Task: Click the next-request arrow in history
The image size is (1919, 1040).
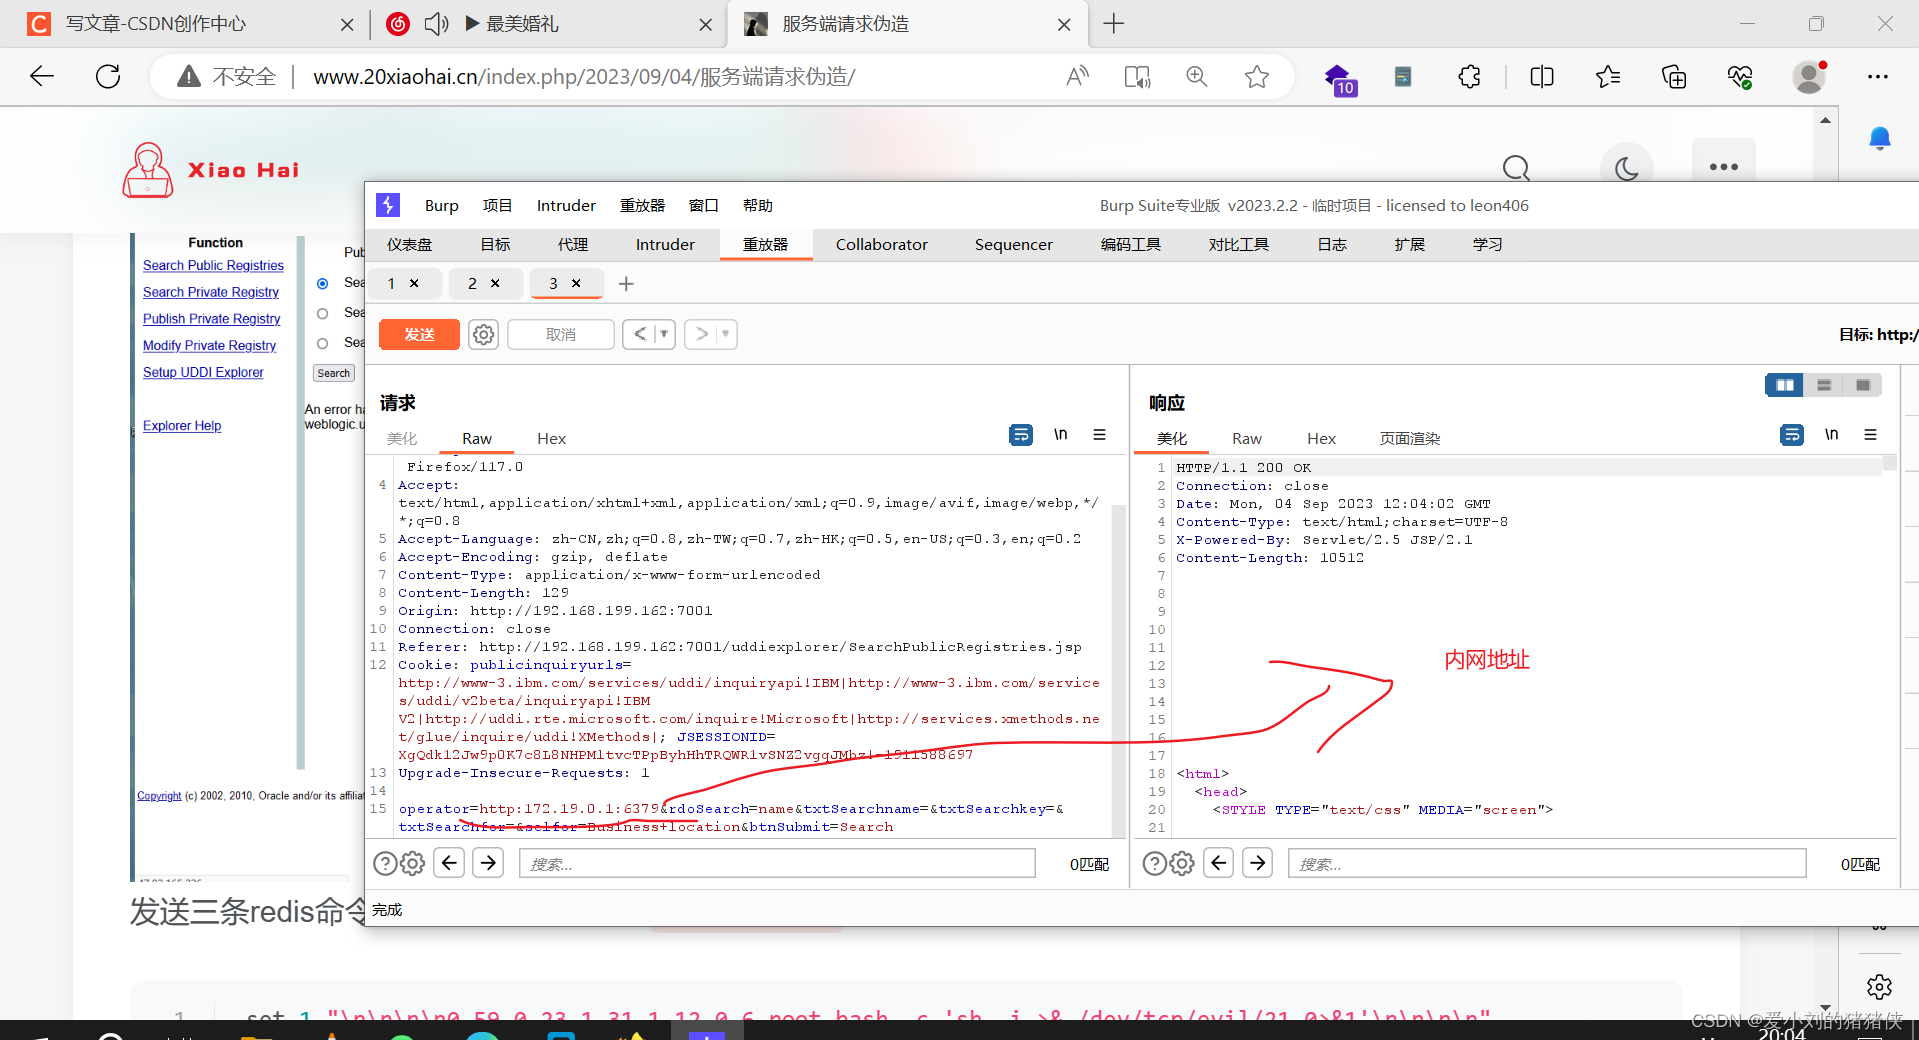Action: click(702, 334)
